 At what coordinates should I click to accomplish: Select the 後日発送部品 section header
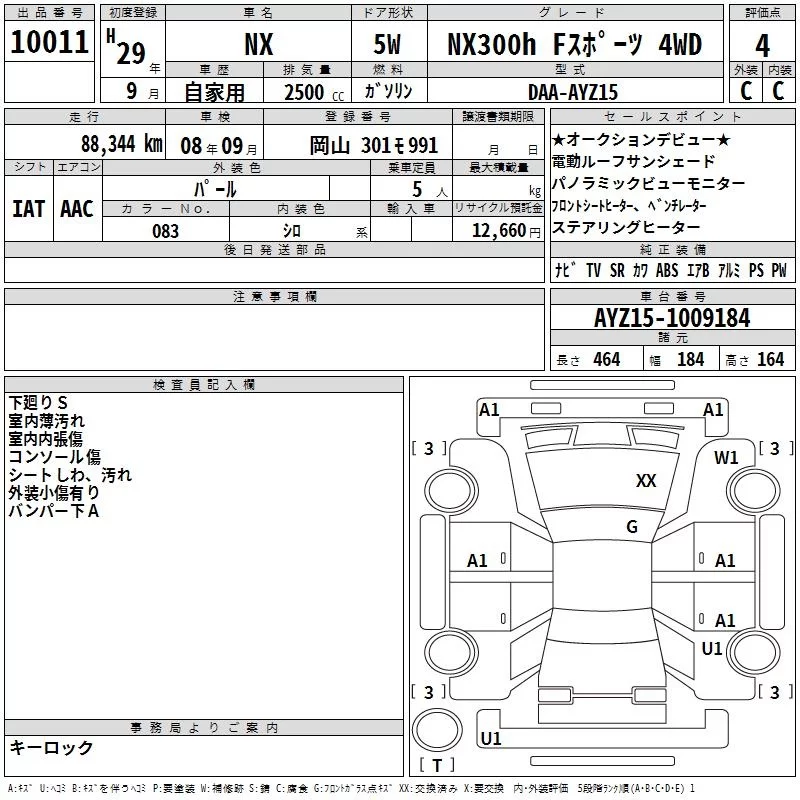pos(275,249)
